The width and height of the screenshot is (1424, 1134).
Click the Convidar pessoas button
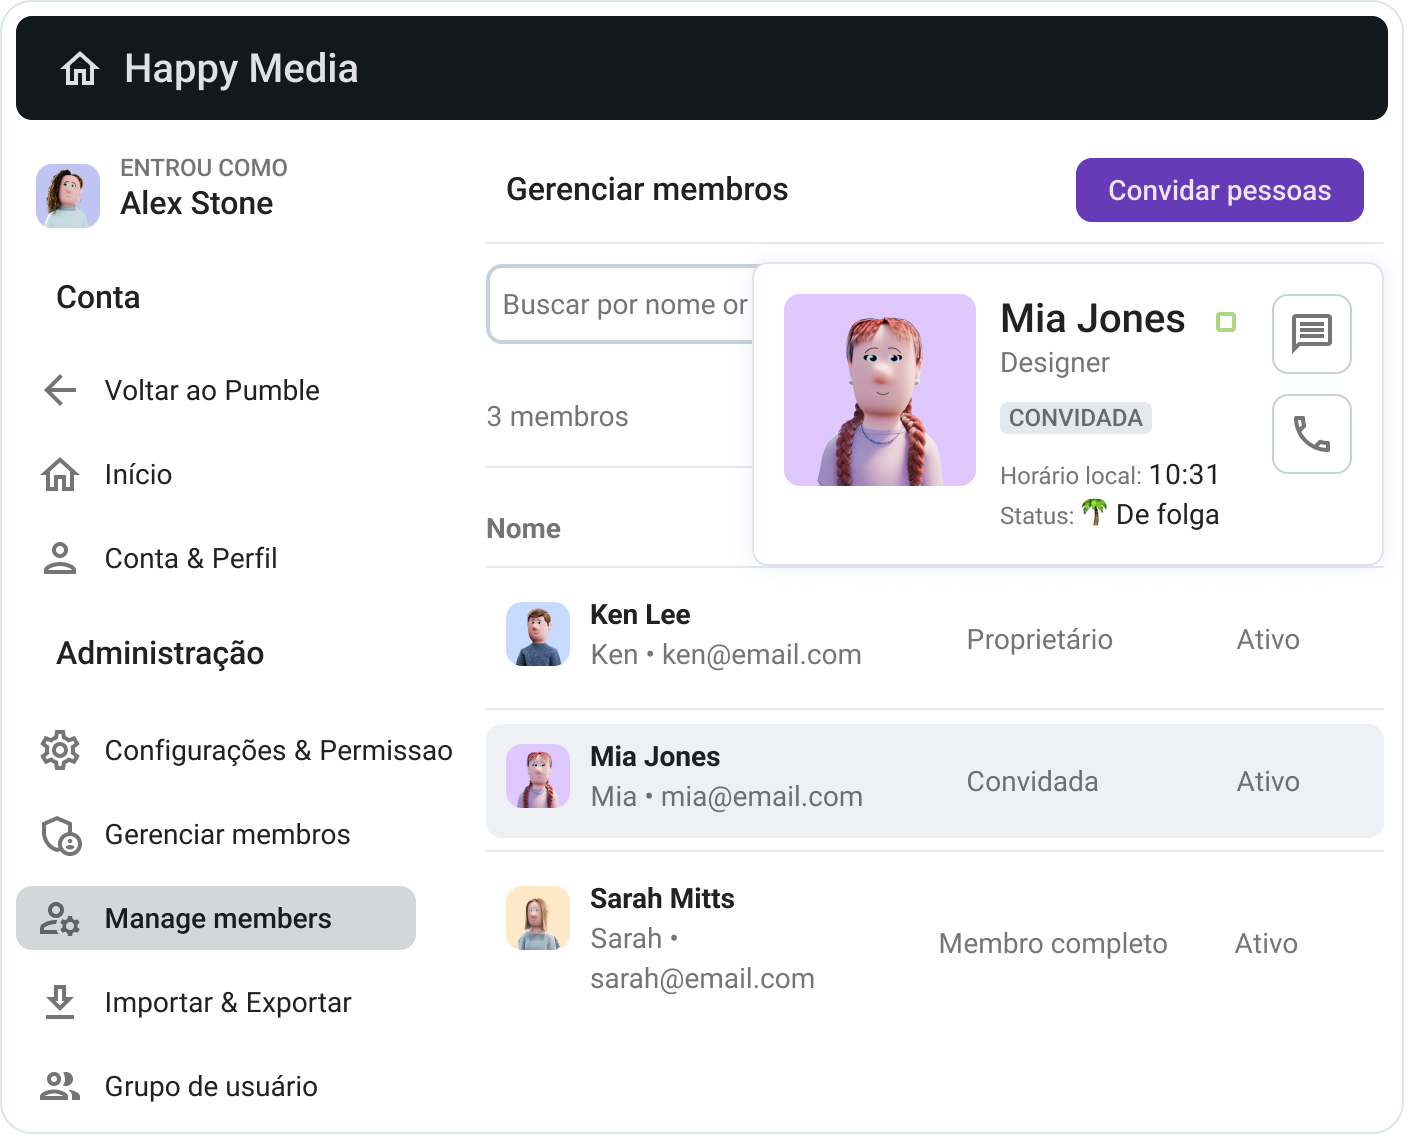tap(1219, 190)
